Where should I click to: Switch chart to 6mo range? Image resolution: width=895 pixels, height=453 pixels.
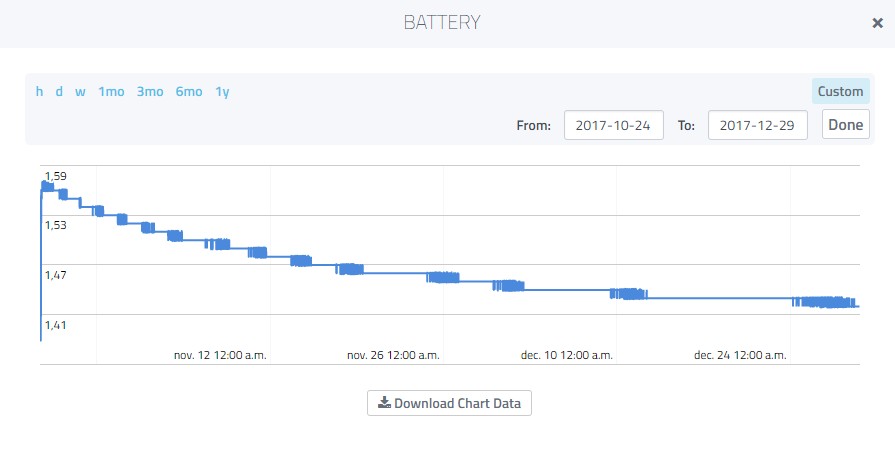pyautogui.click(x=189, y=91)
